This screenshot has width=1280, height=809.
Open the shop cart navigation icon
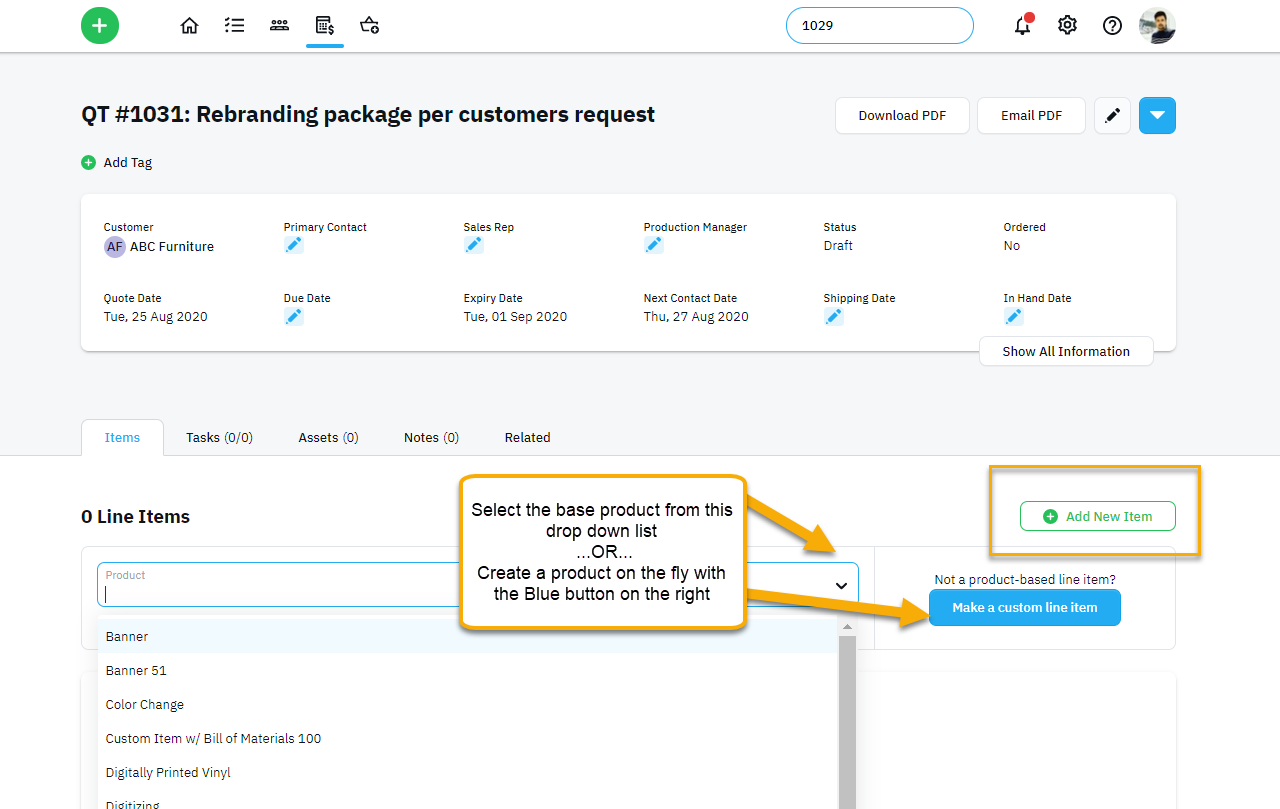tap(369, 25)
